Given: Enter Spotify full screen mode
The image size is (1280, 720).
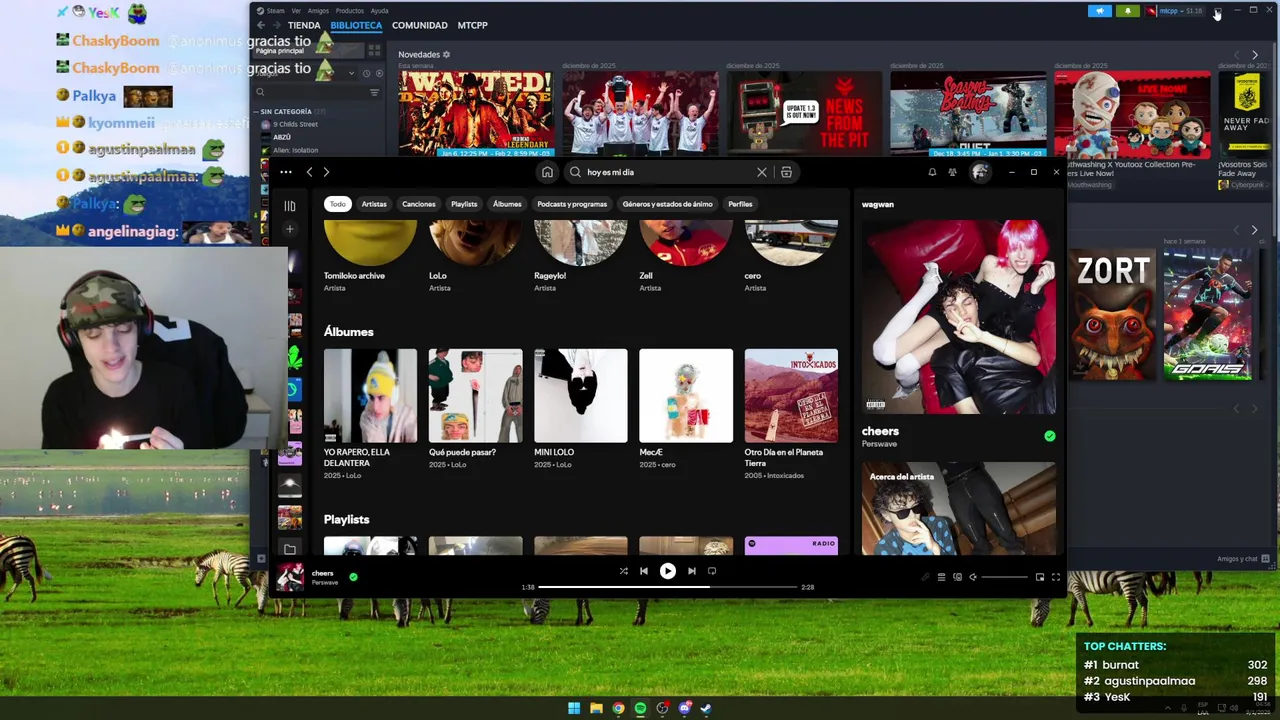Looking at the screenshot, I should tap(1055, 577).
